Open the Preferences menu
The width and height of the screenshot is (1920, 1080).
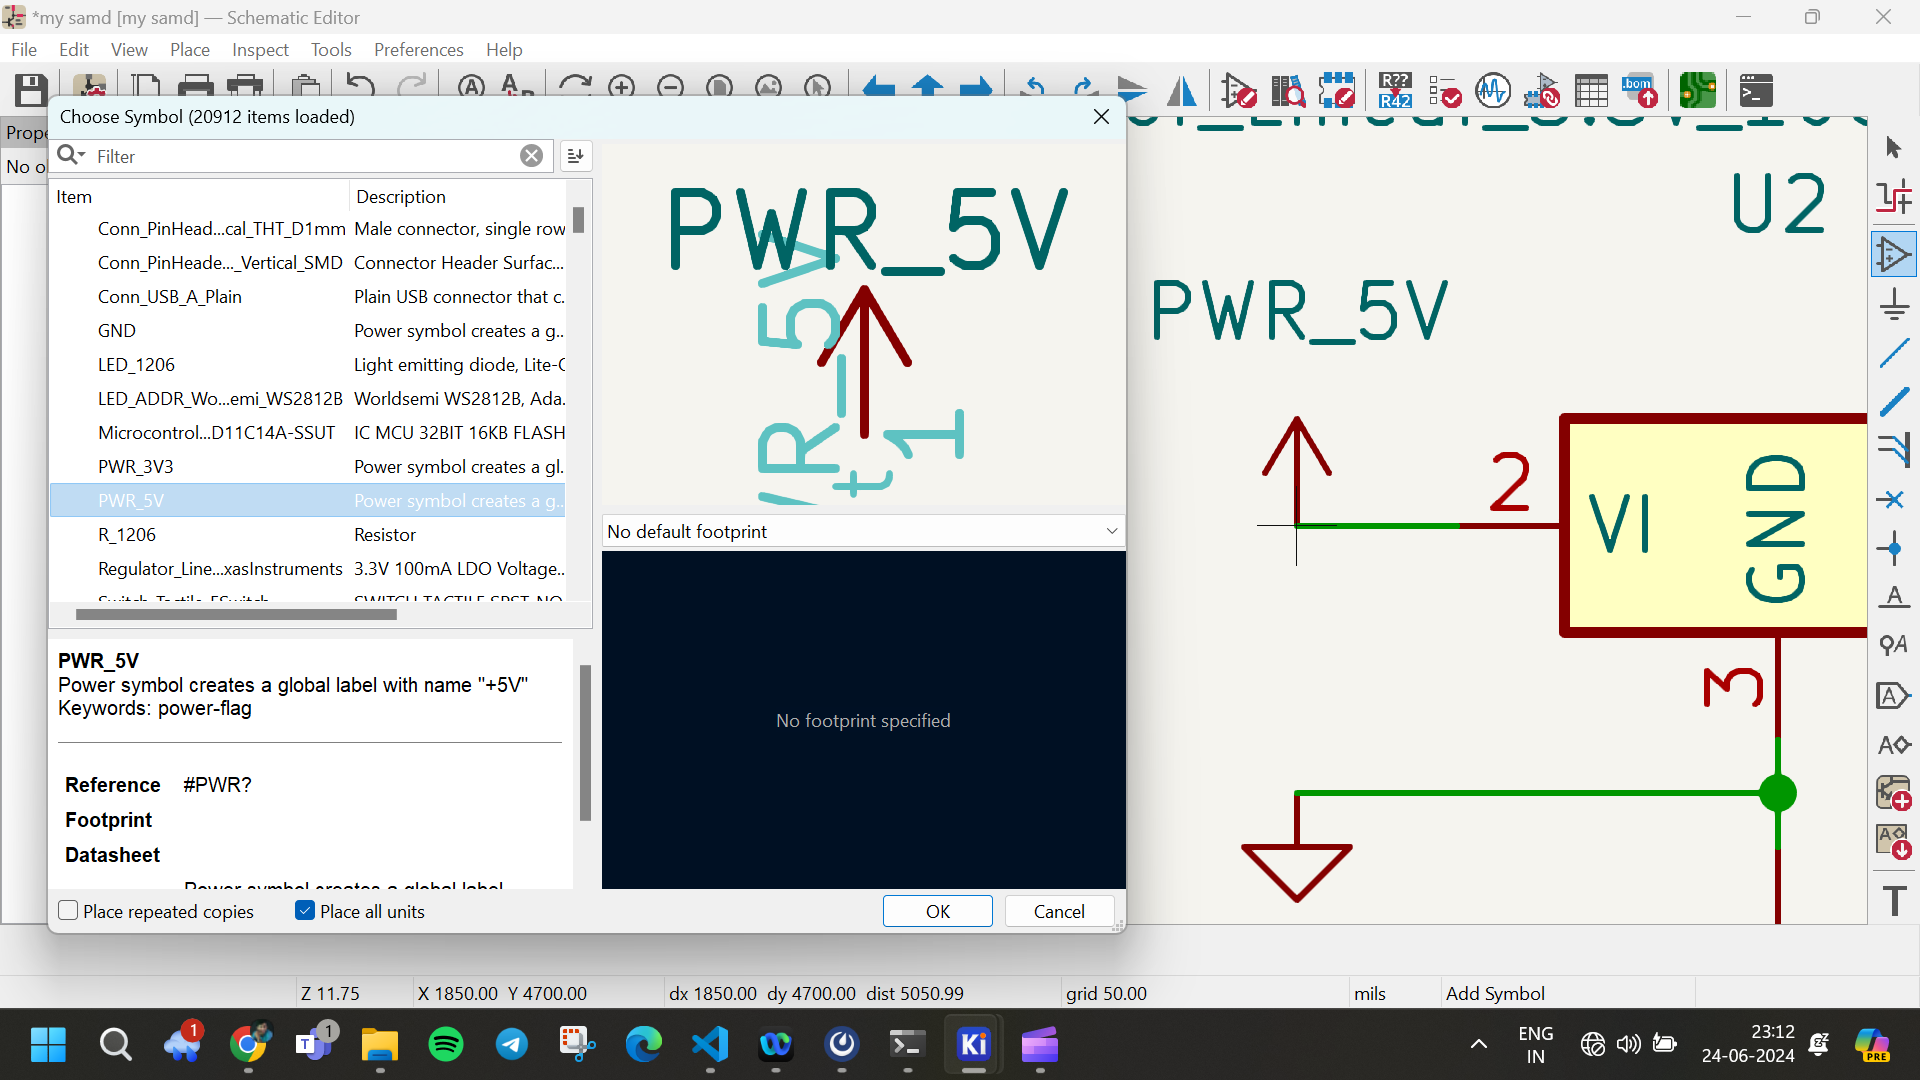click(418, 50)
